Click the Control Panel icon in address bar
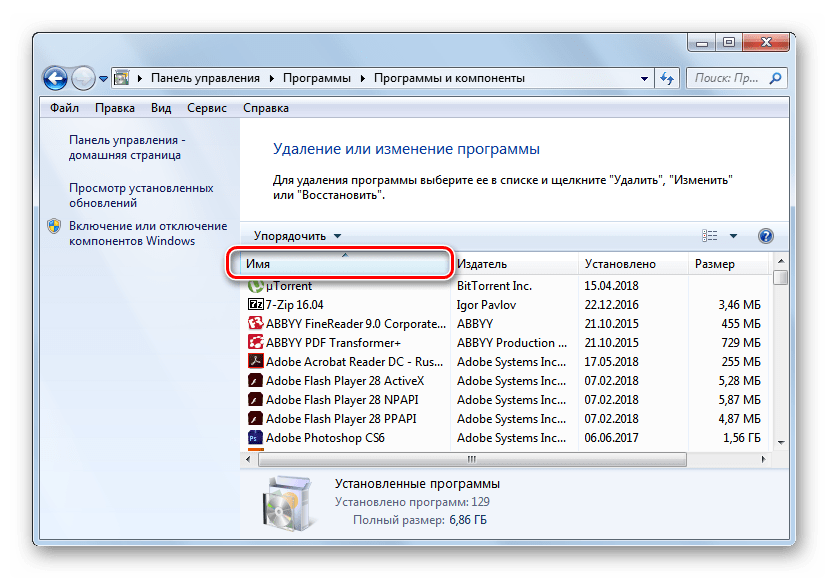This screenshot has height=579, width=829. [122, 78]
